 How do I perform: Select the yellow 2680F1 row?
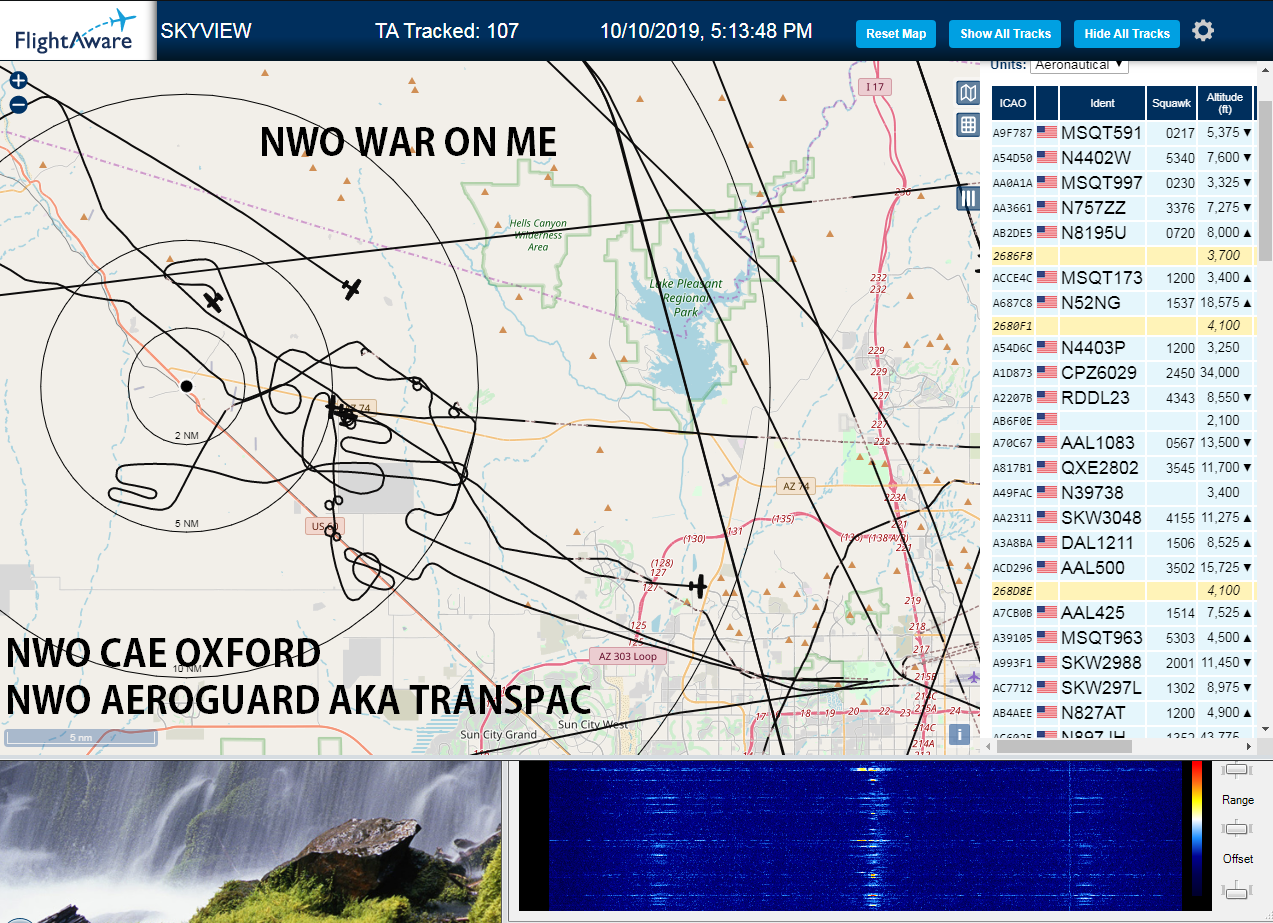point(1122,325)
